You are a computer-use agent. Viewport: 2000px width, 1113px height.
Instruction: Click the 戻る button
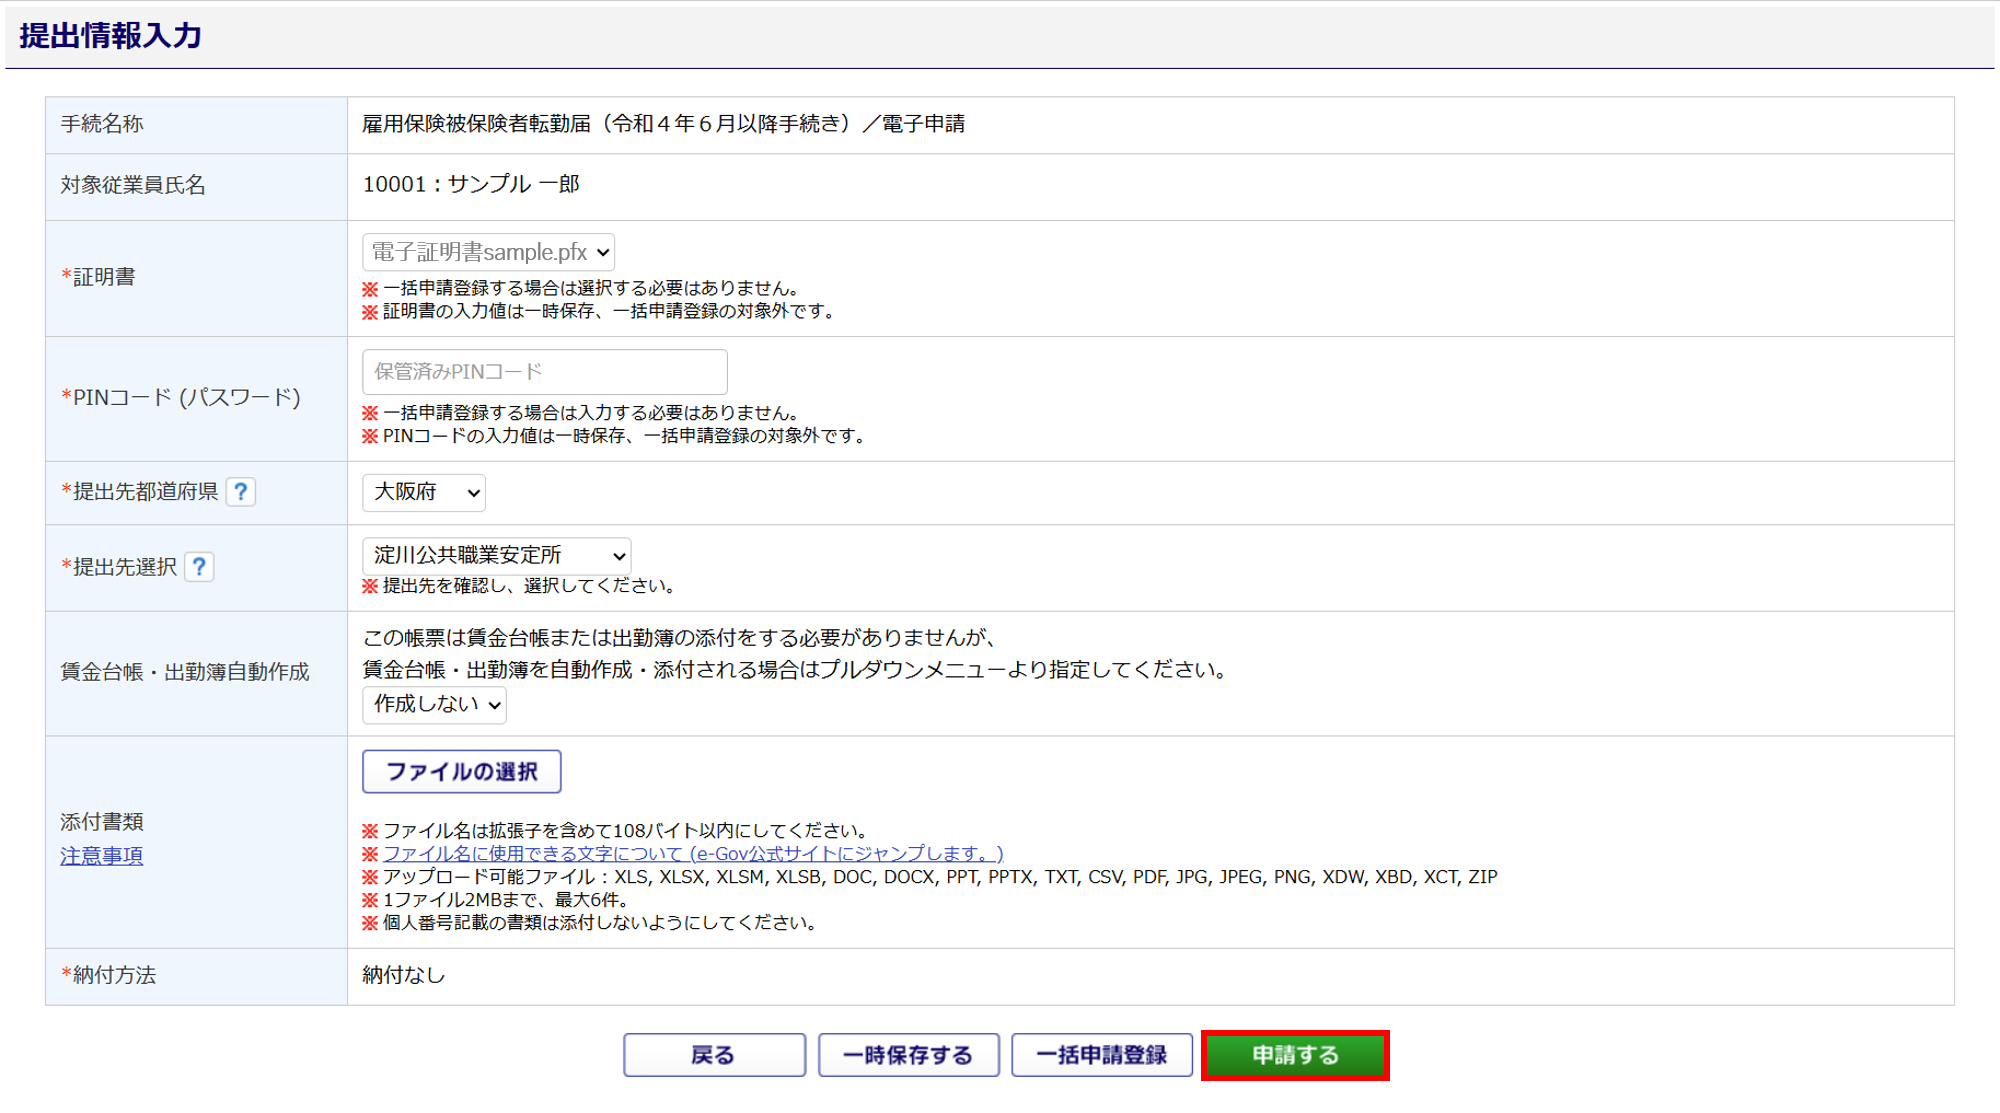[714, 1055]
